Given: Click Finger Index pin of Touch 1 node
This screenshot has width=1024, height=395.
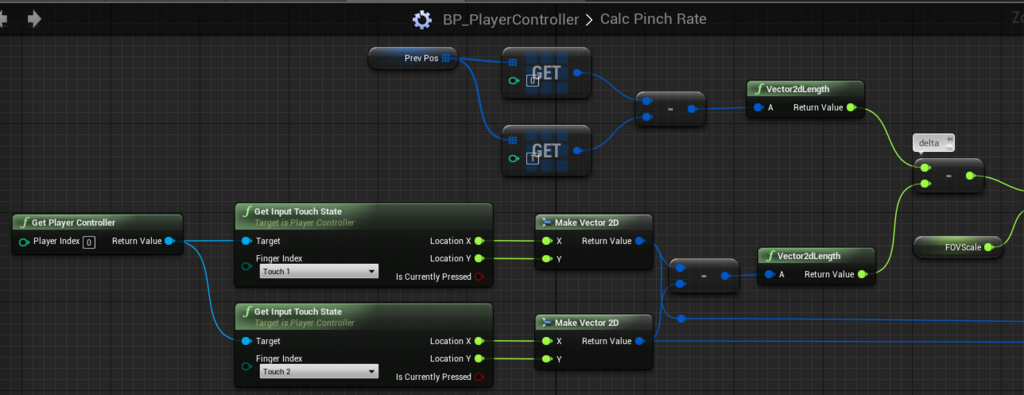Looking at the screenshot, I should (247, 266).
